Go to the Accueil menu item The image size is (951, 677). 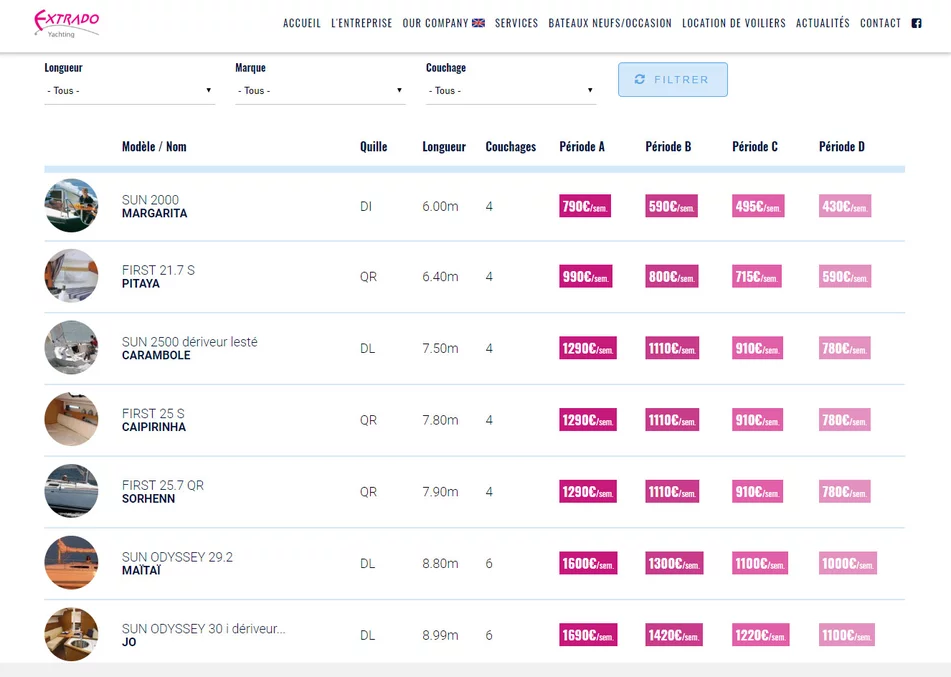(x=302, y=23)
